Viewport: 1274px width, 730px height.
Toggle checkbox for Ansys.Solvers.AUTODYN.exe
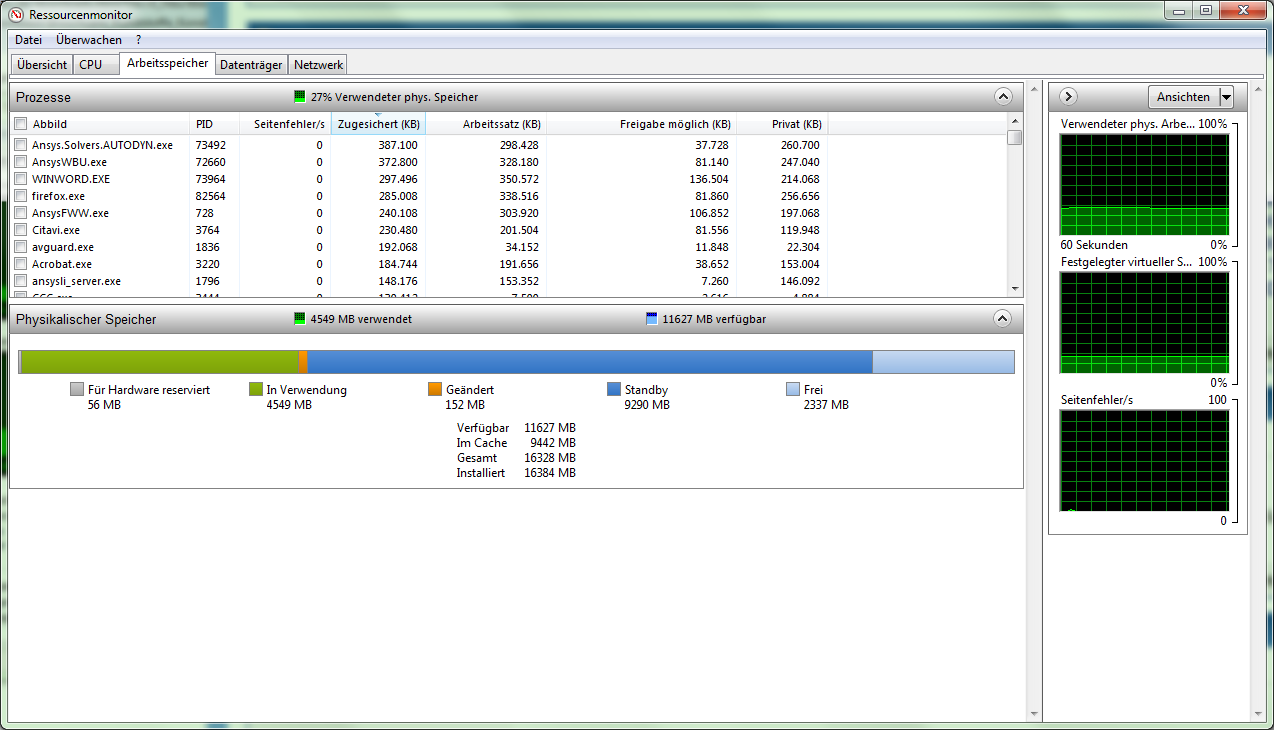tap(20, 145)
